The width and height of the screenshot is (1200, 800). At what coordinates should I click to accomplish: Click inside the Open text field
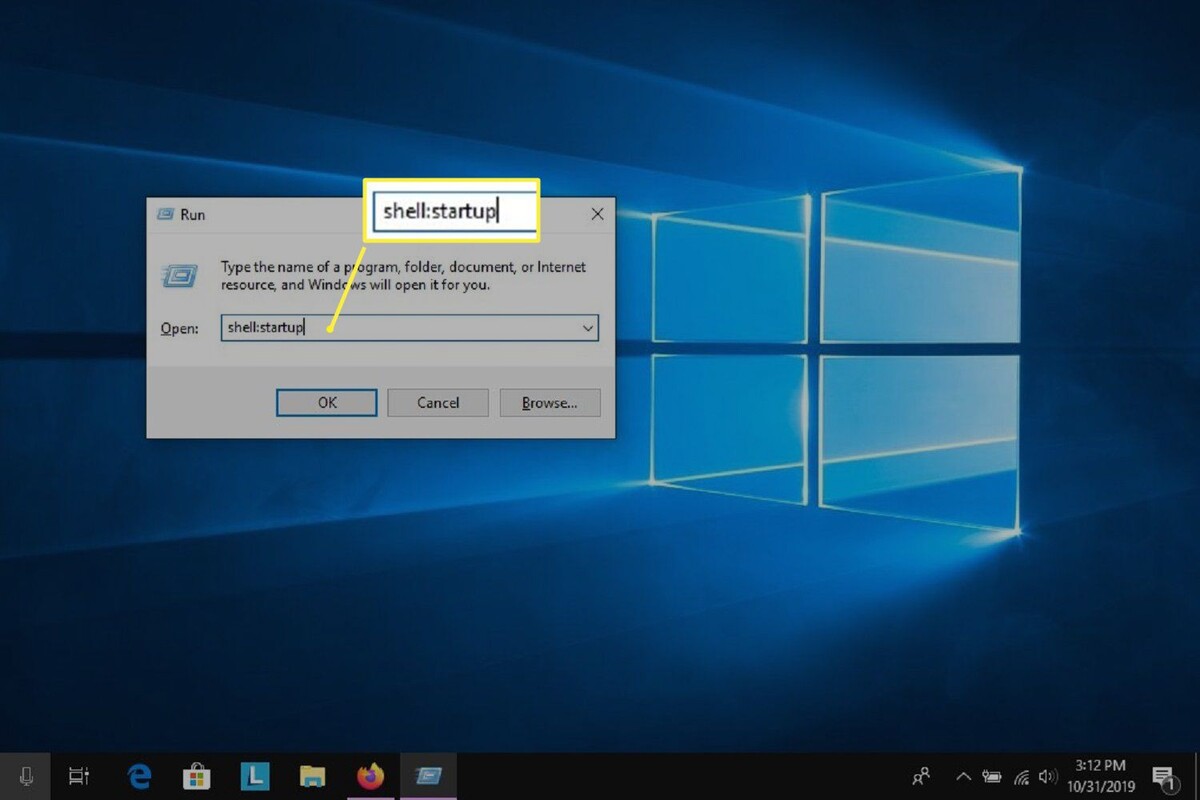400,328
